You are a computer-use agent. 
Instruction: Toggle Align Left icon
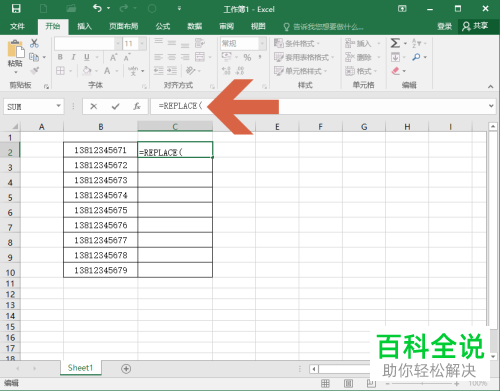[x=158, y=57]
